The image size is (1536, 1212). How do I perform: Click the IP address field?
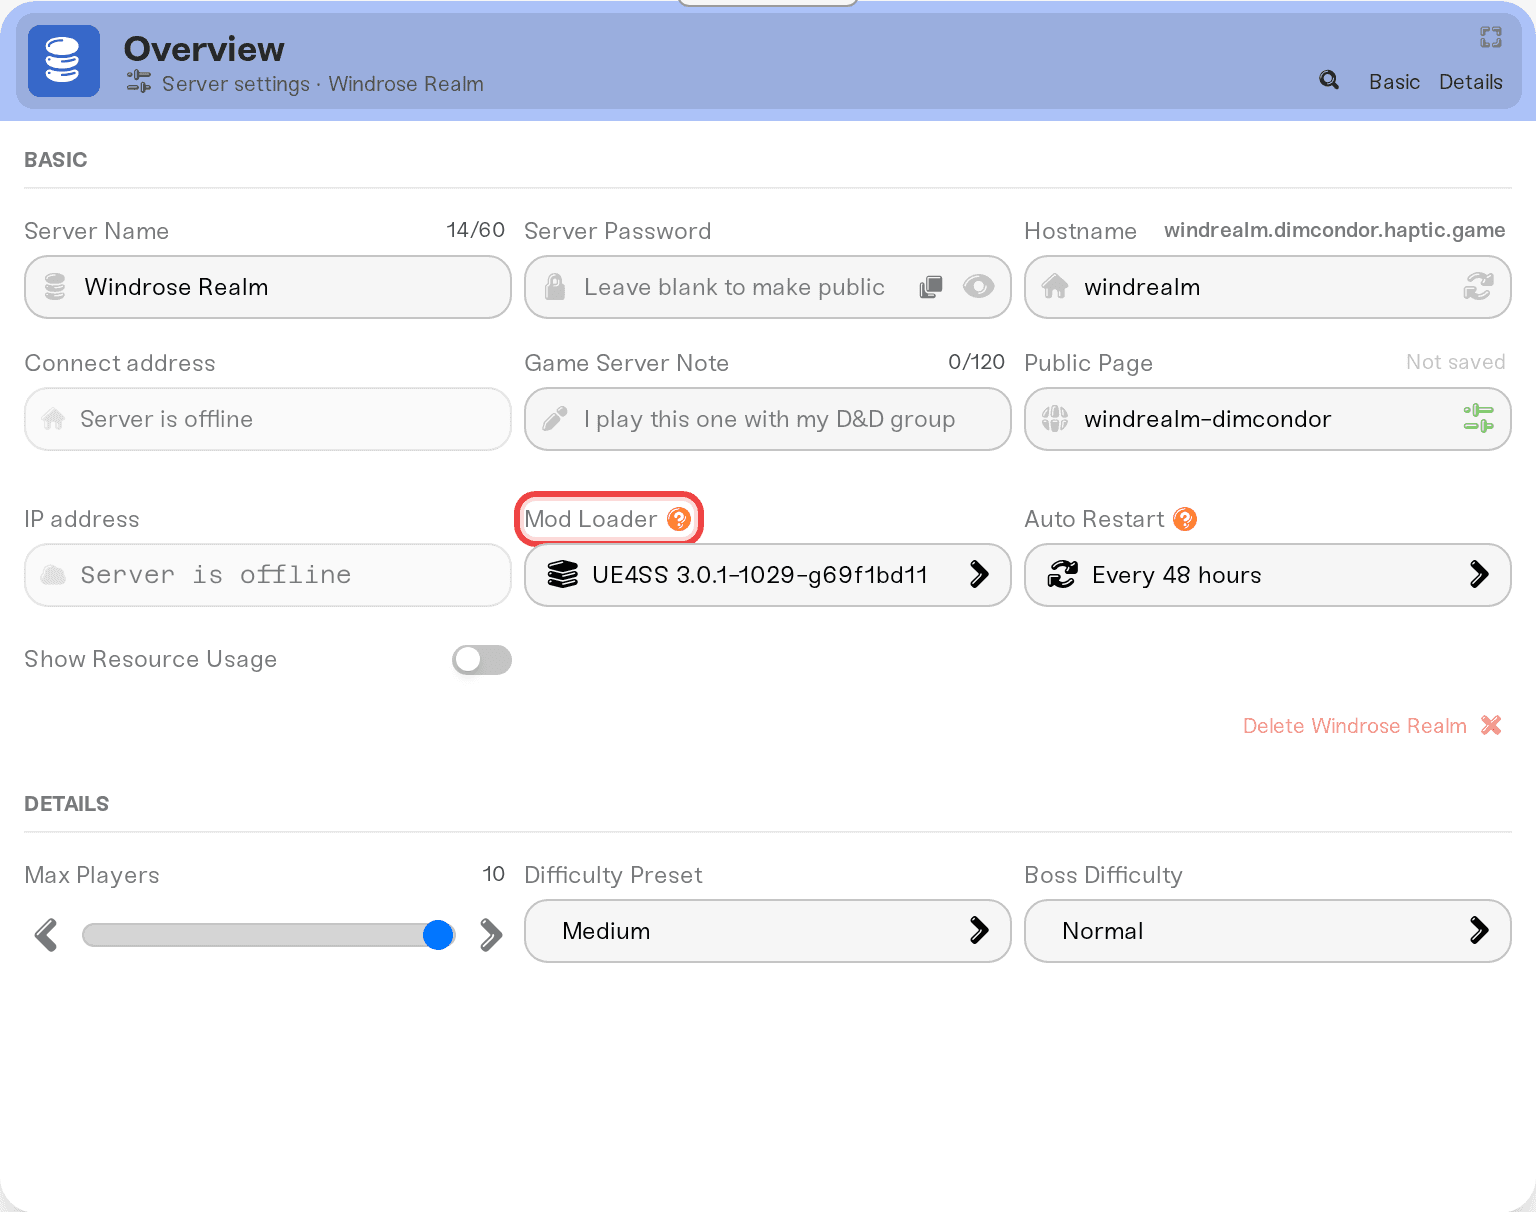(x=268, y=575)
